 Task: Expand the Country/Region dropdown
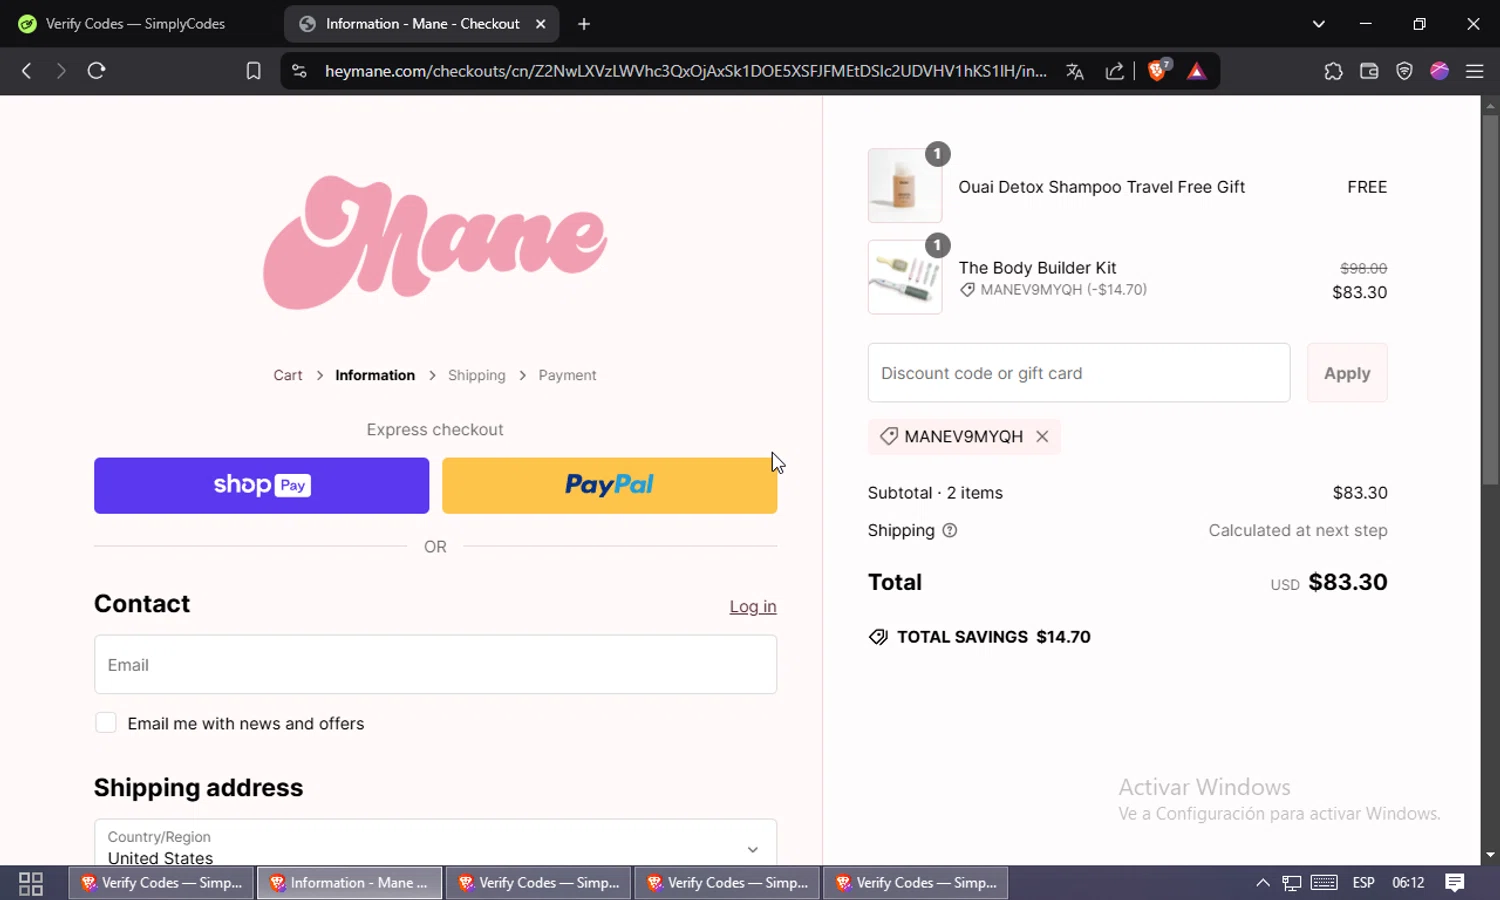point(435,843)
